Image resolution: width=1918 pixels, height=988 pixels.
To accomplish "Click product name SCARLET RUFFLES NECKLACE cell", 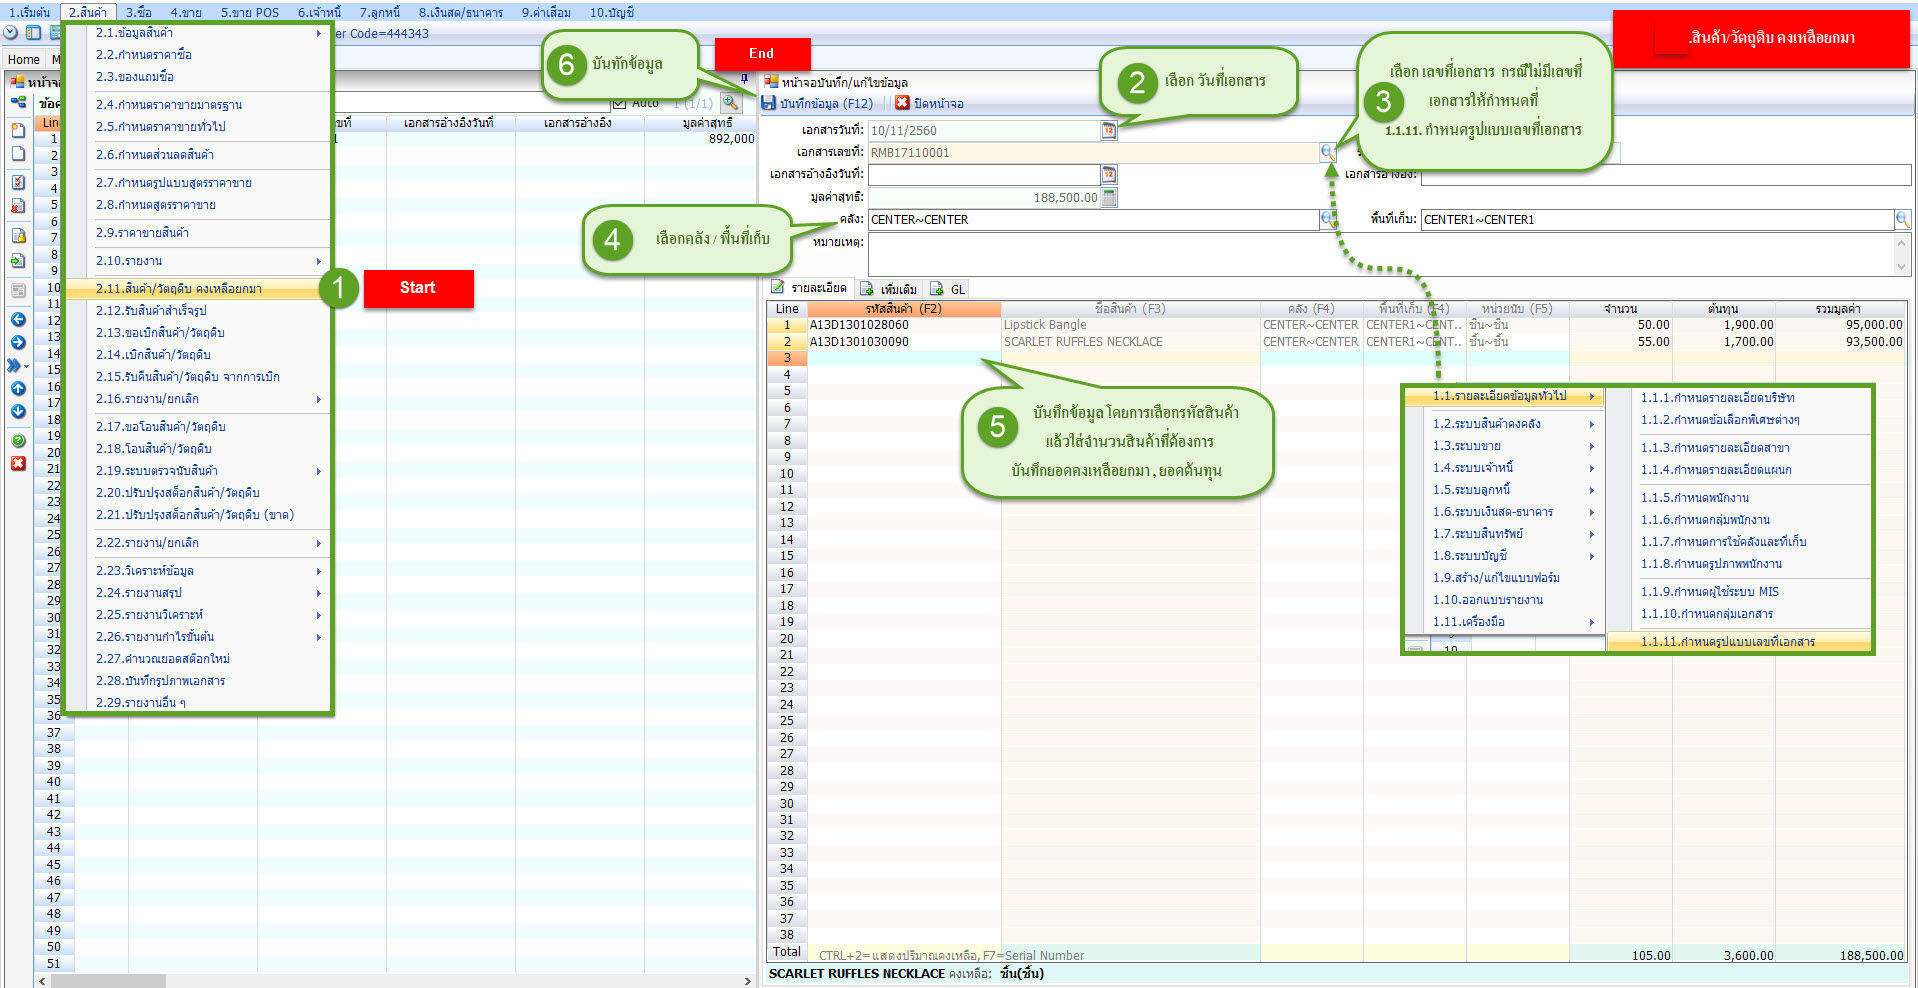I will coord(1130,342).
